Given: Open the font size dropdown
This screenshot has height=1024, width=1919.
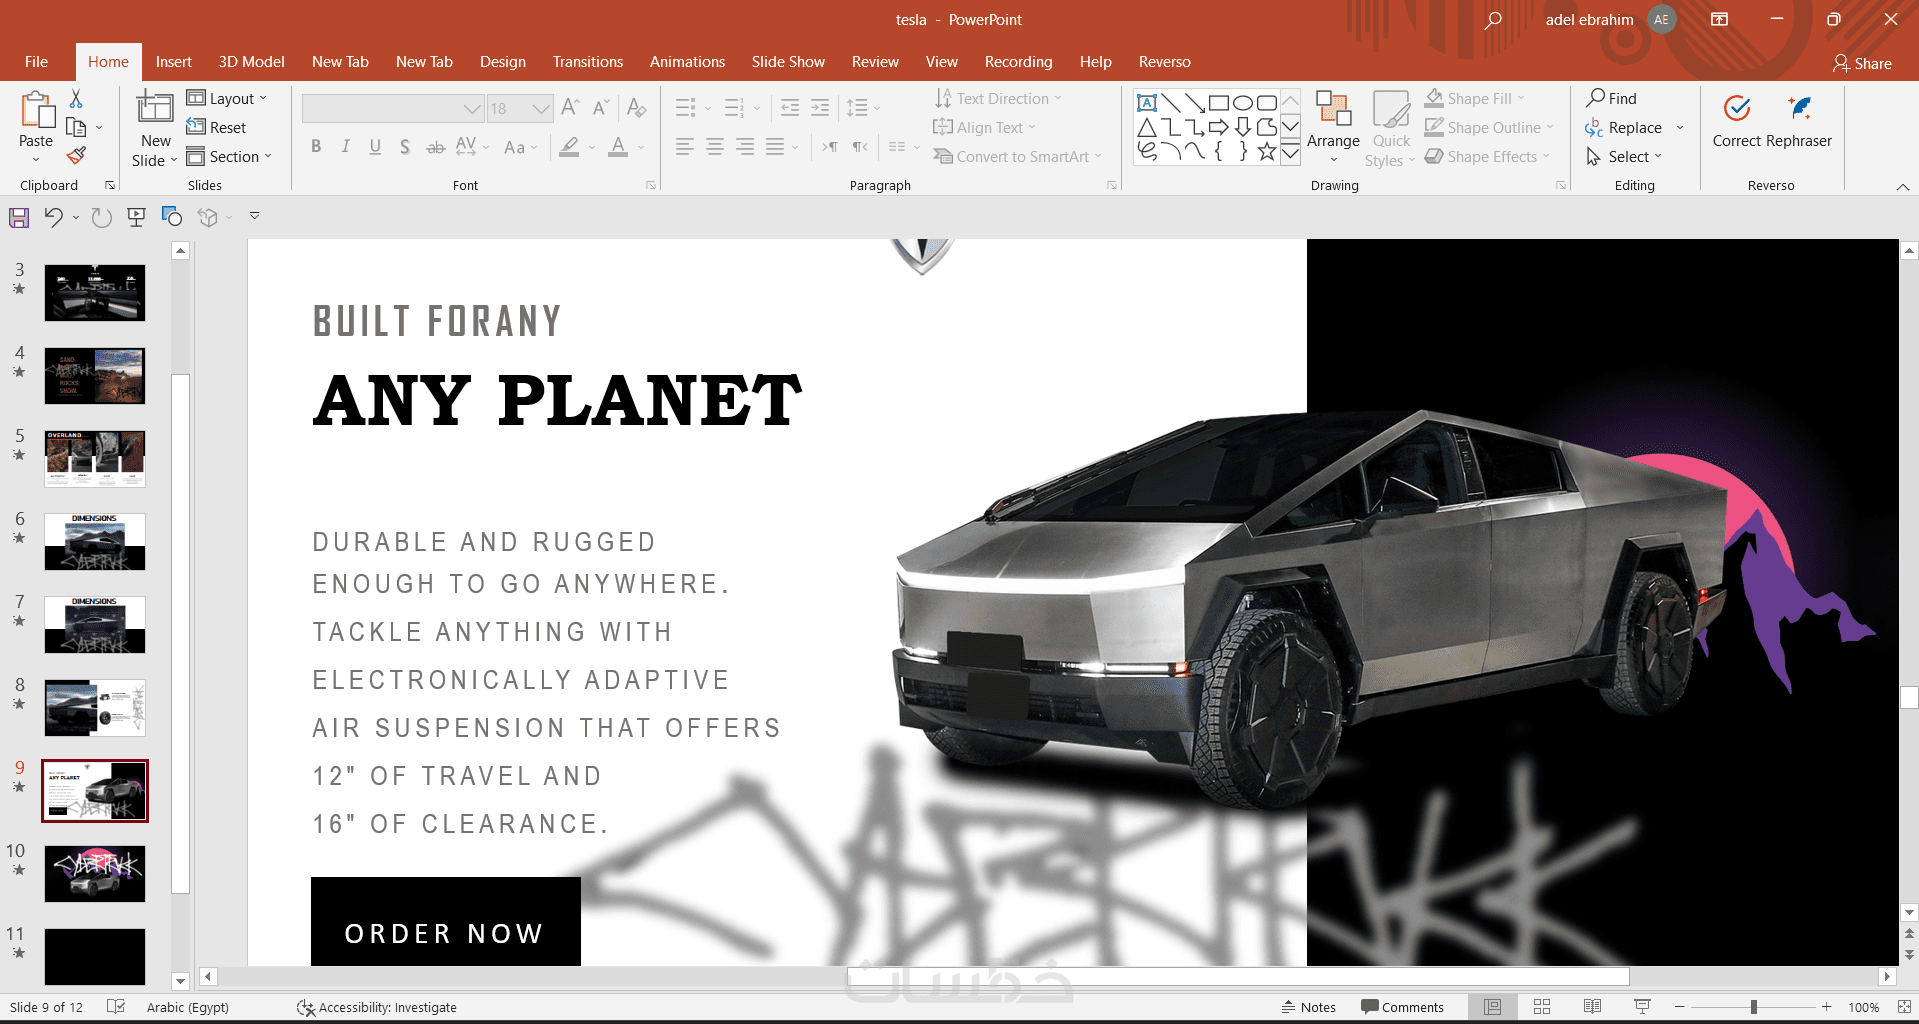Looking at the screenshot, I should pyautogui.click(x=541, y=108).
